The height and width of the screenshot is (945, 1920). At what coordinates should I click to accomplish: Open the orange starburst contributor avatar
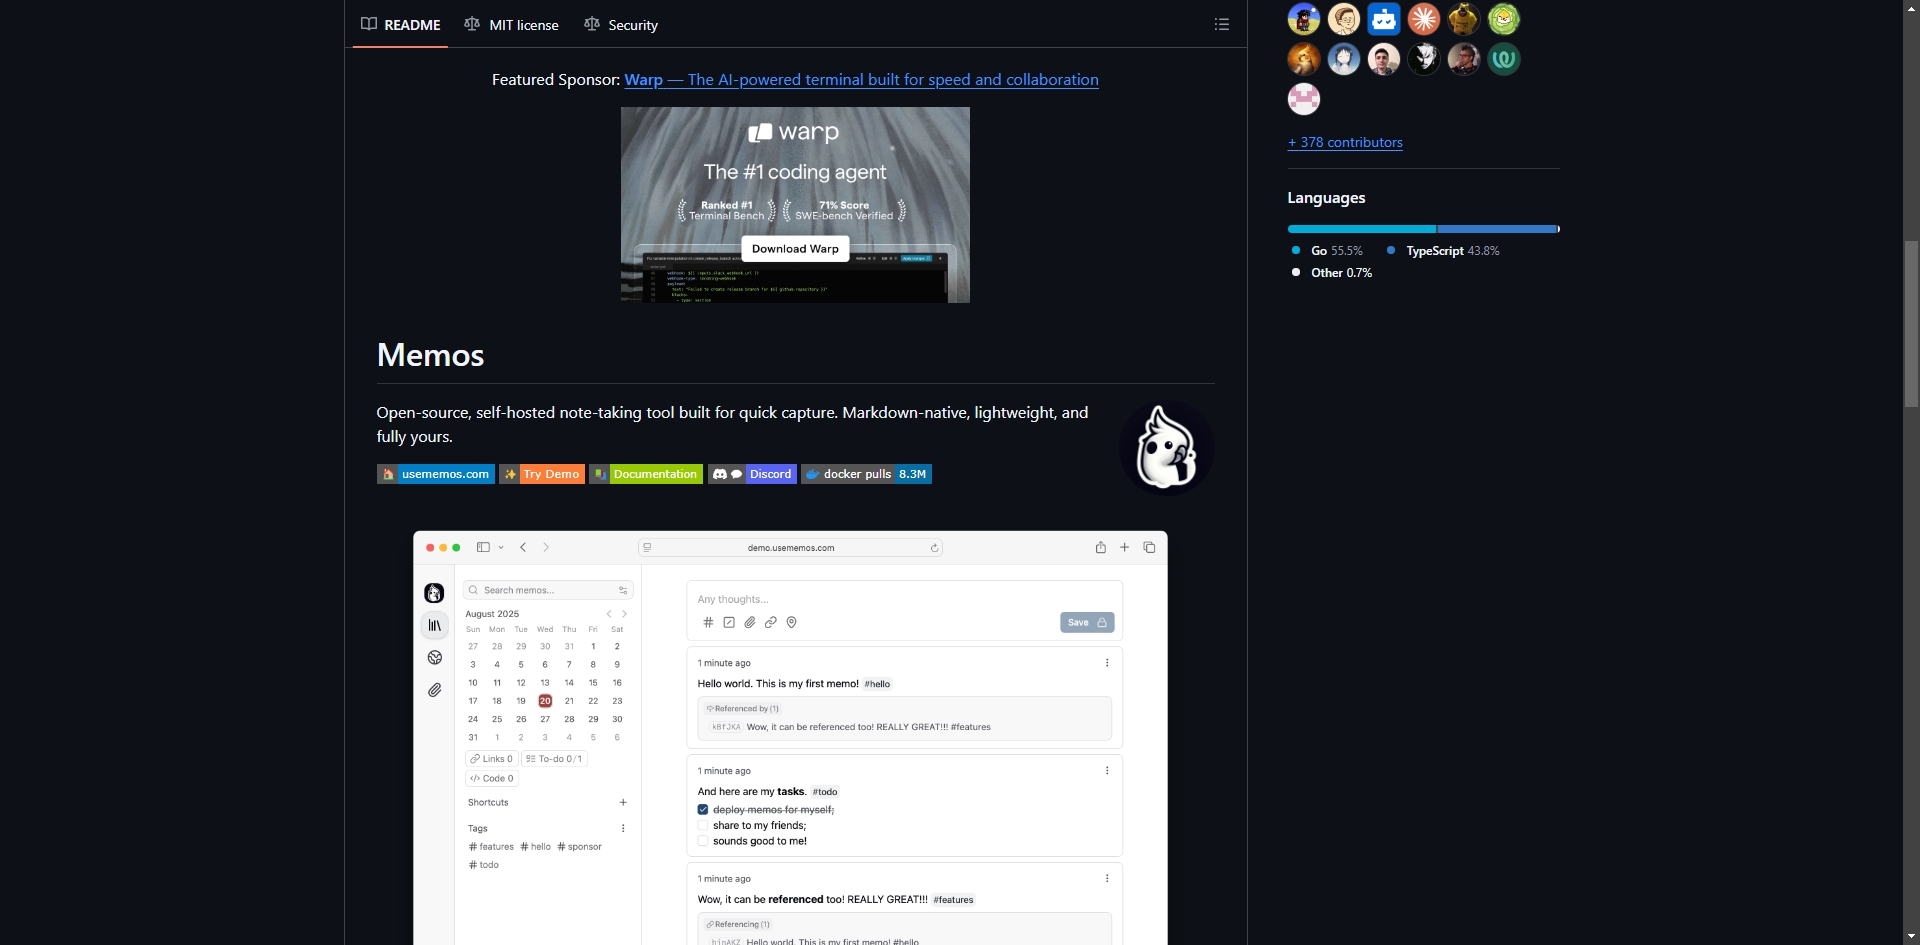(1424, 19)
